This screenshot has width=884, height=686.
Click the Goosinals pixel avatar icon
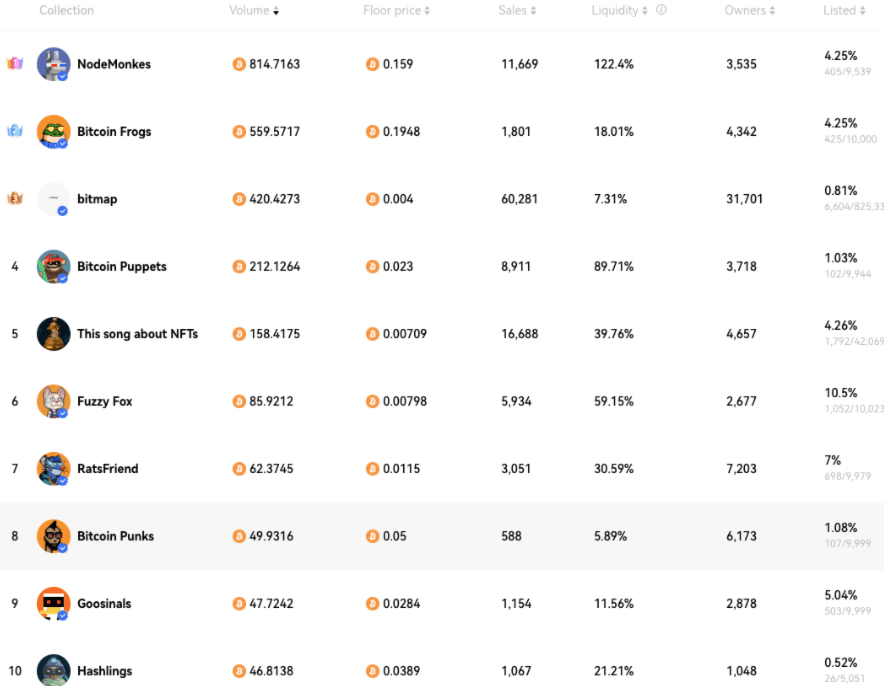[53, 603]
